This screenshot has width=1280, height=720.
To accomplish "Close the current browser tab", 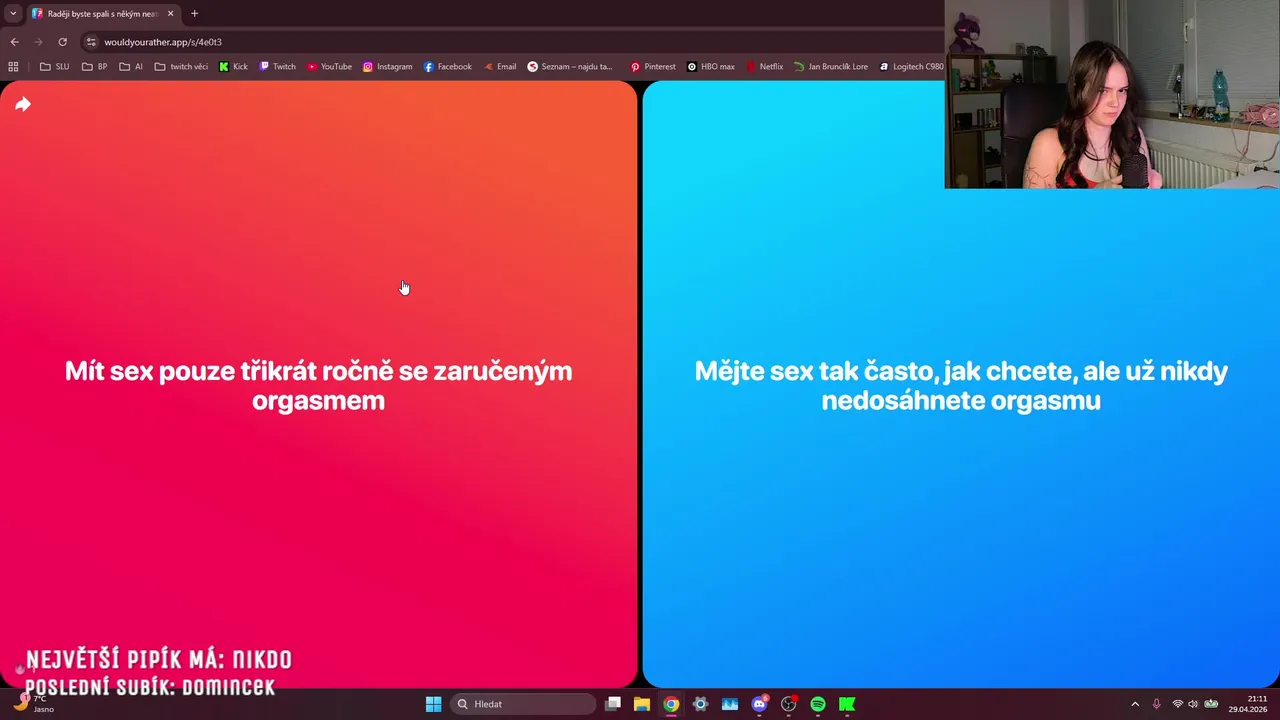I will click(170, 14).
